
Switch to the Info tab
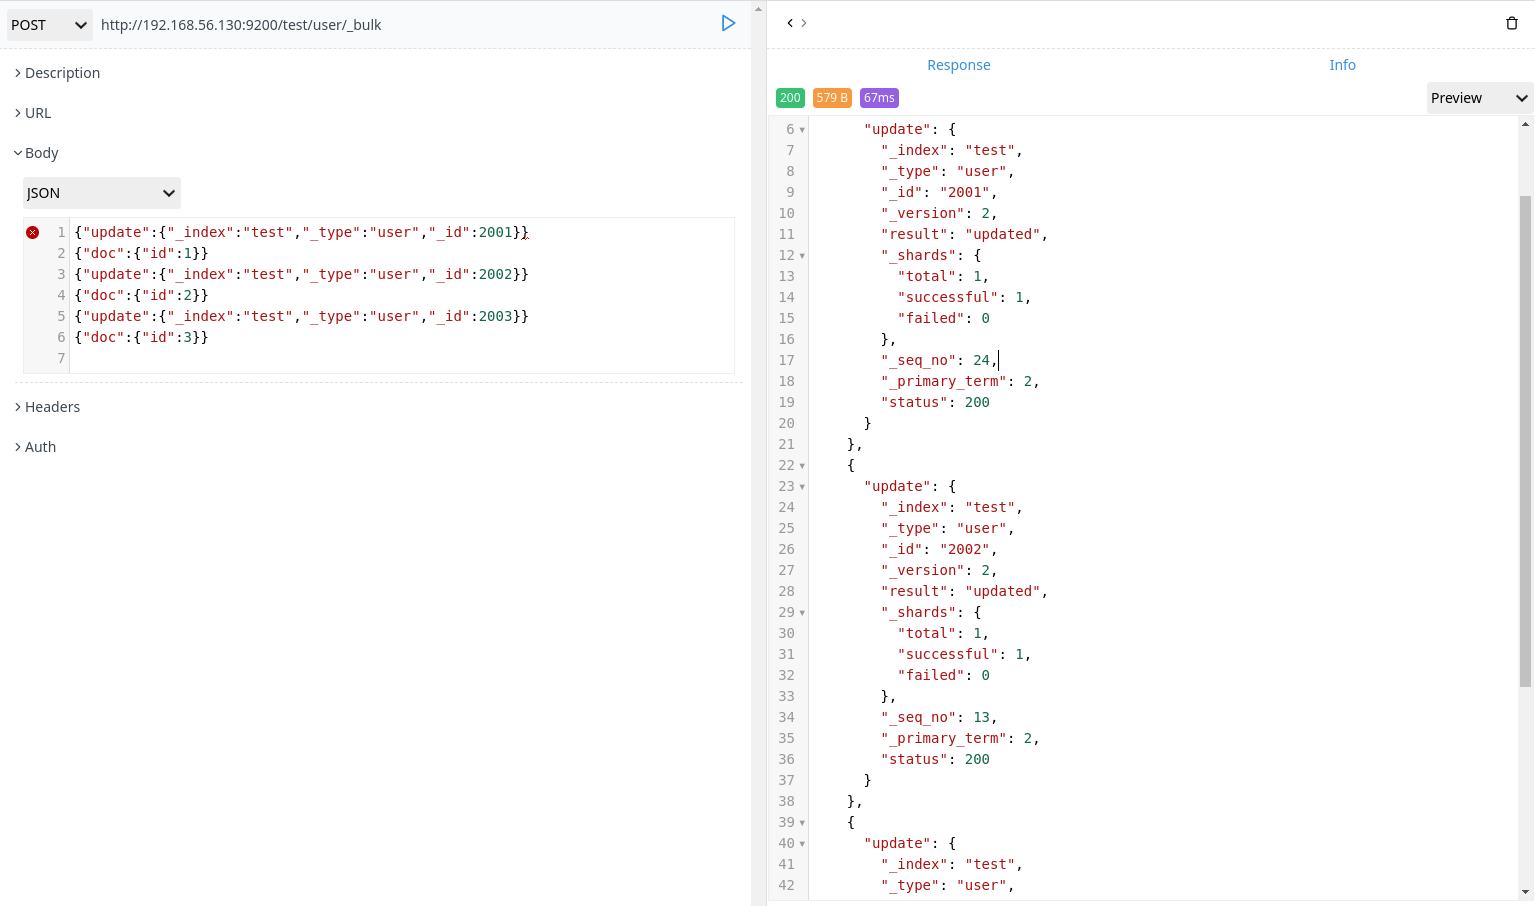[x=1342, y=64]
